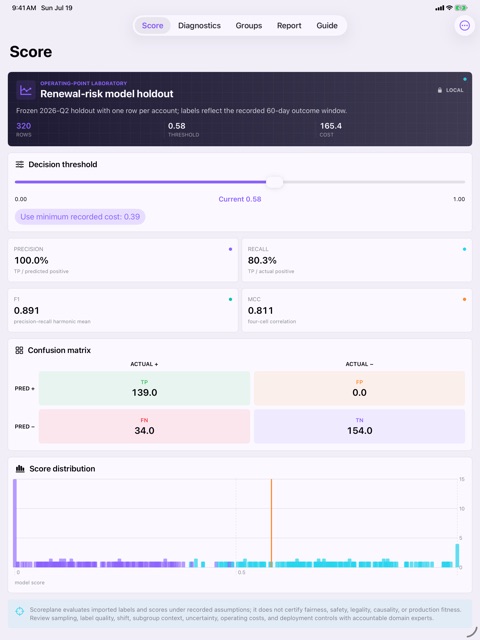
Task: Click the tall cyan bar at score 1
Action: pos(457,556)
